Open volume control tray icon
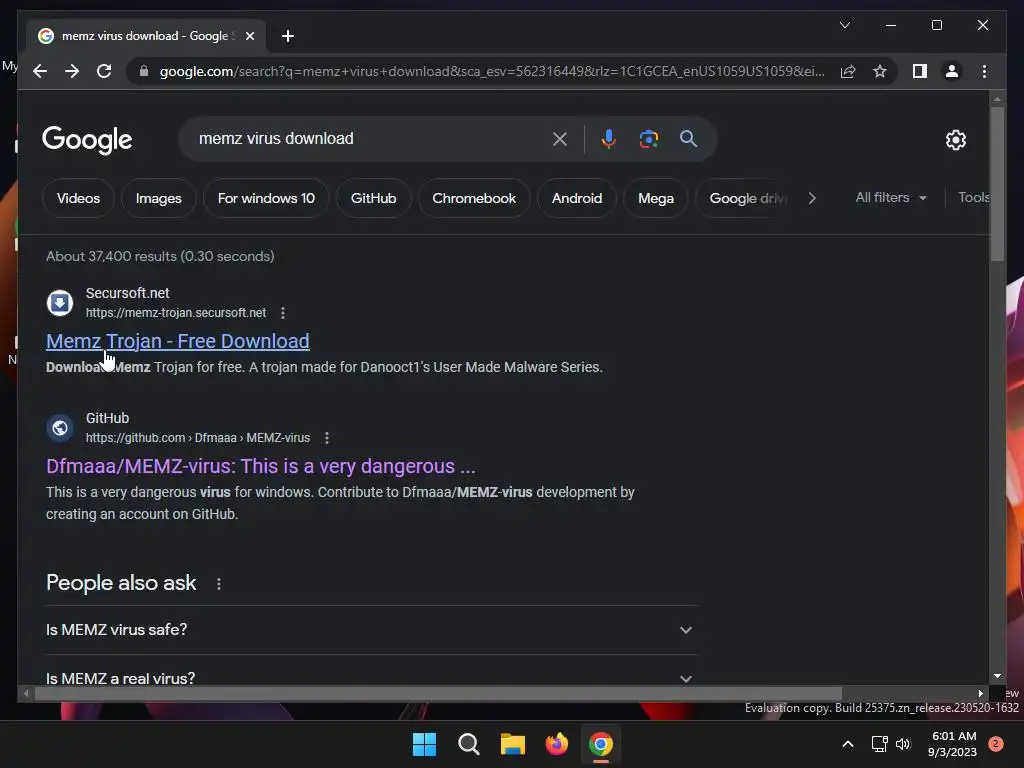Screen dimensions: 1024x768 click(x=903, y=744)
